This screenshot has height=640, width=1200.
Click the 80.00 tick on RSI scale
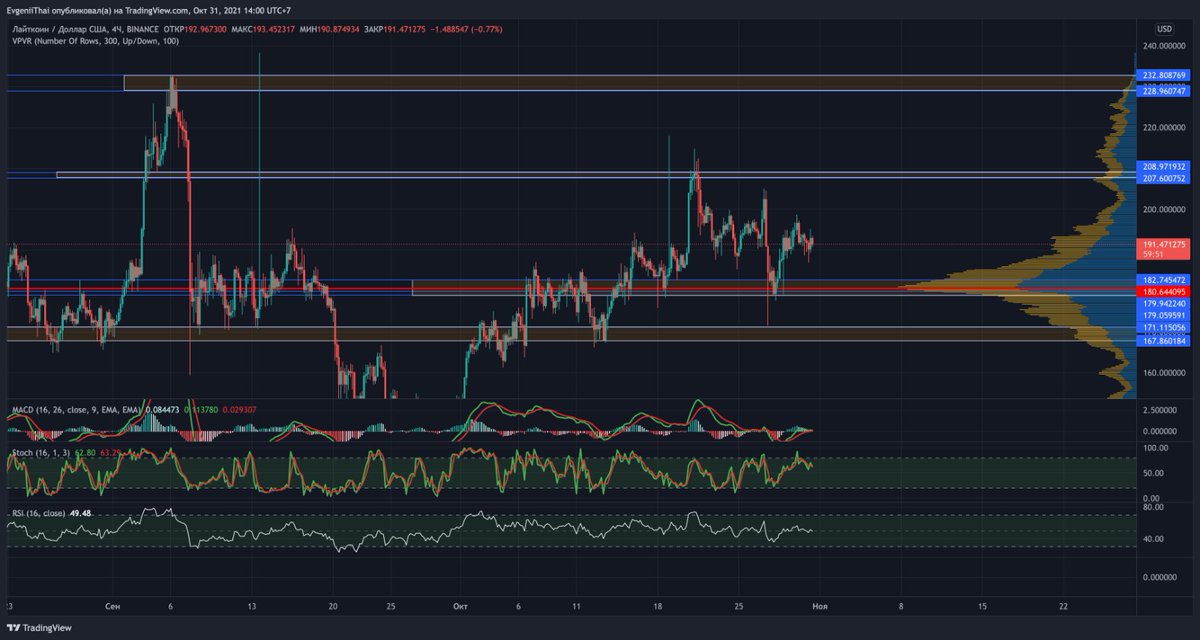point(1154,508)
